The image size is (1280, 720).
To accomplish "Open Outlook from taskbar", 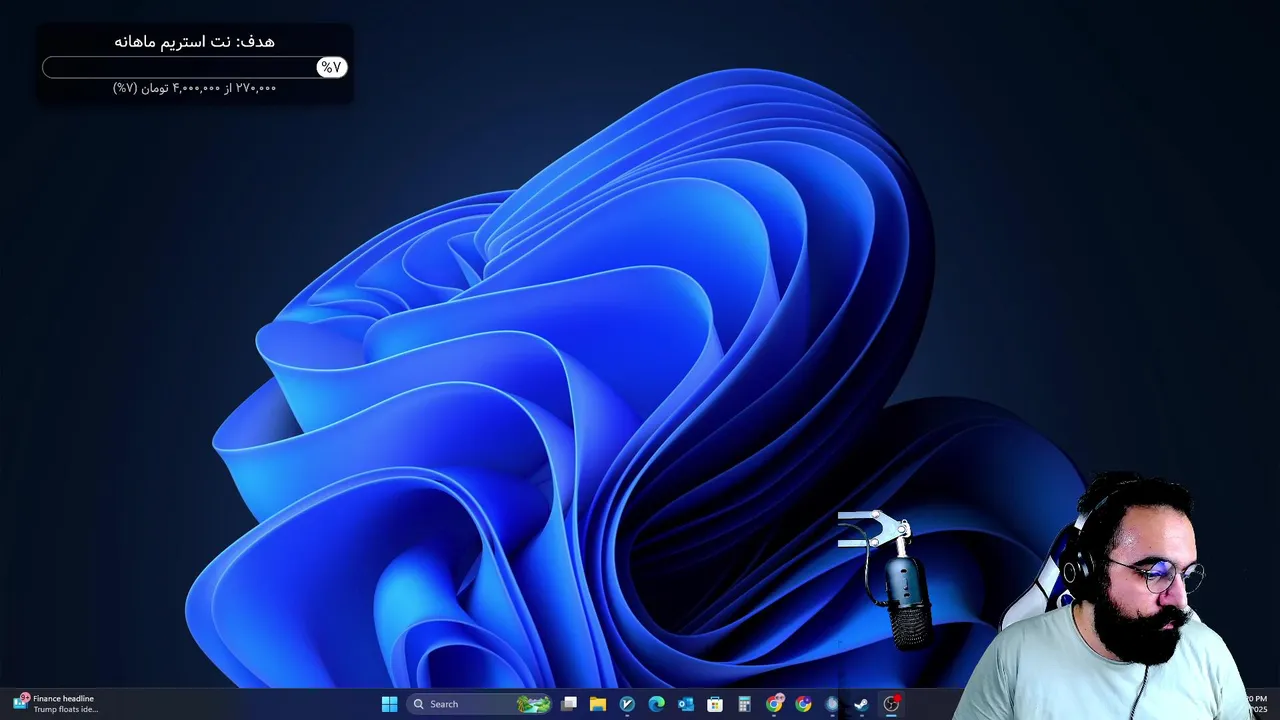I will click(x=686, y=704).
